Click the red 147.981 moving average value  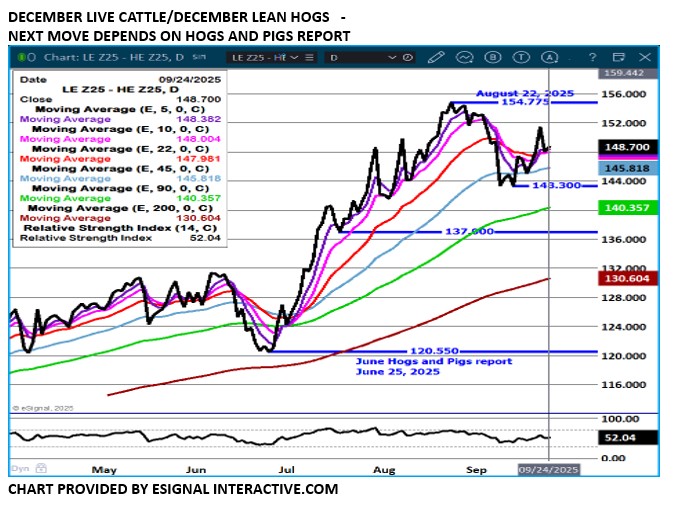click(x=199, y=159)
